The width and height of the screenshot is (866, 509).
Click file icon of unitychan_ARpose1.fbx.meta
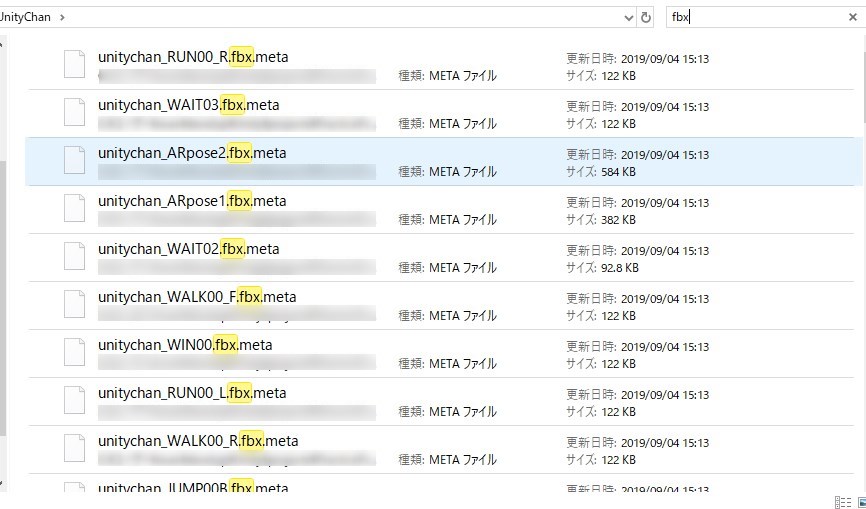[x=74, y=208]
